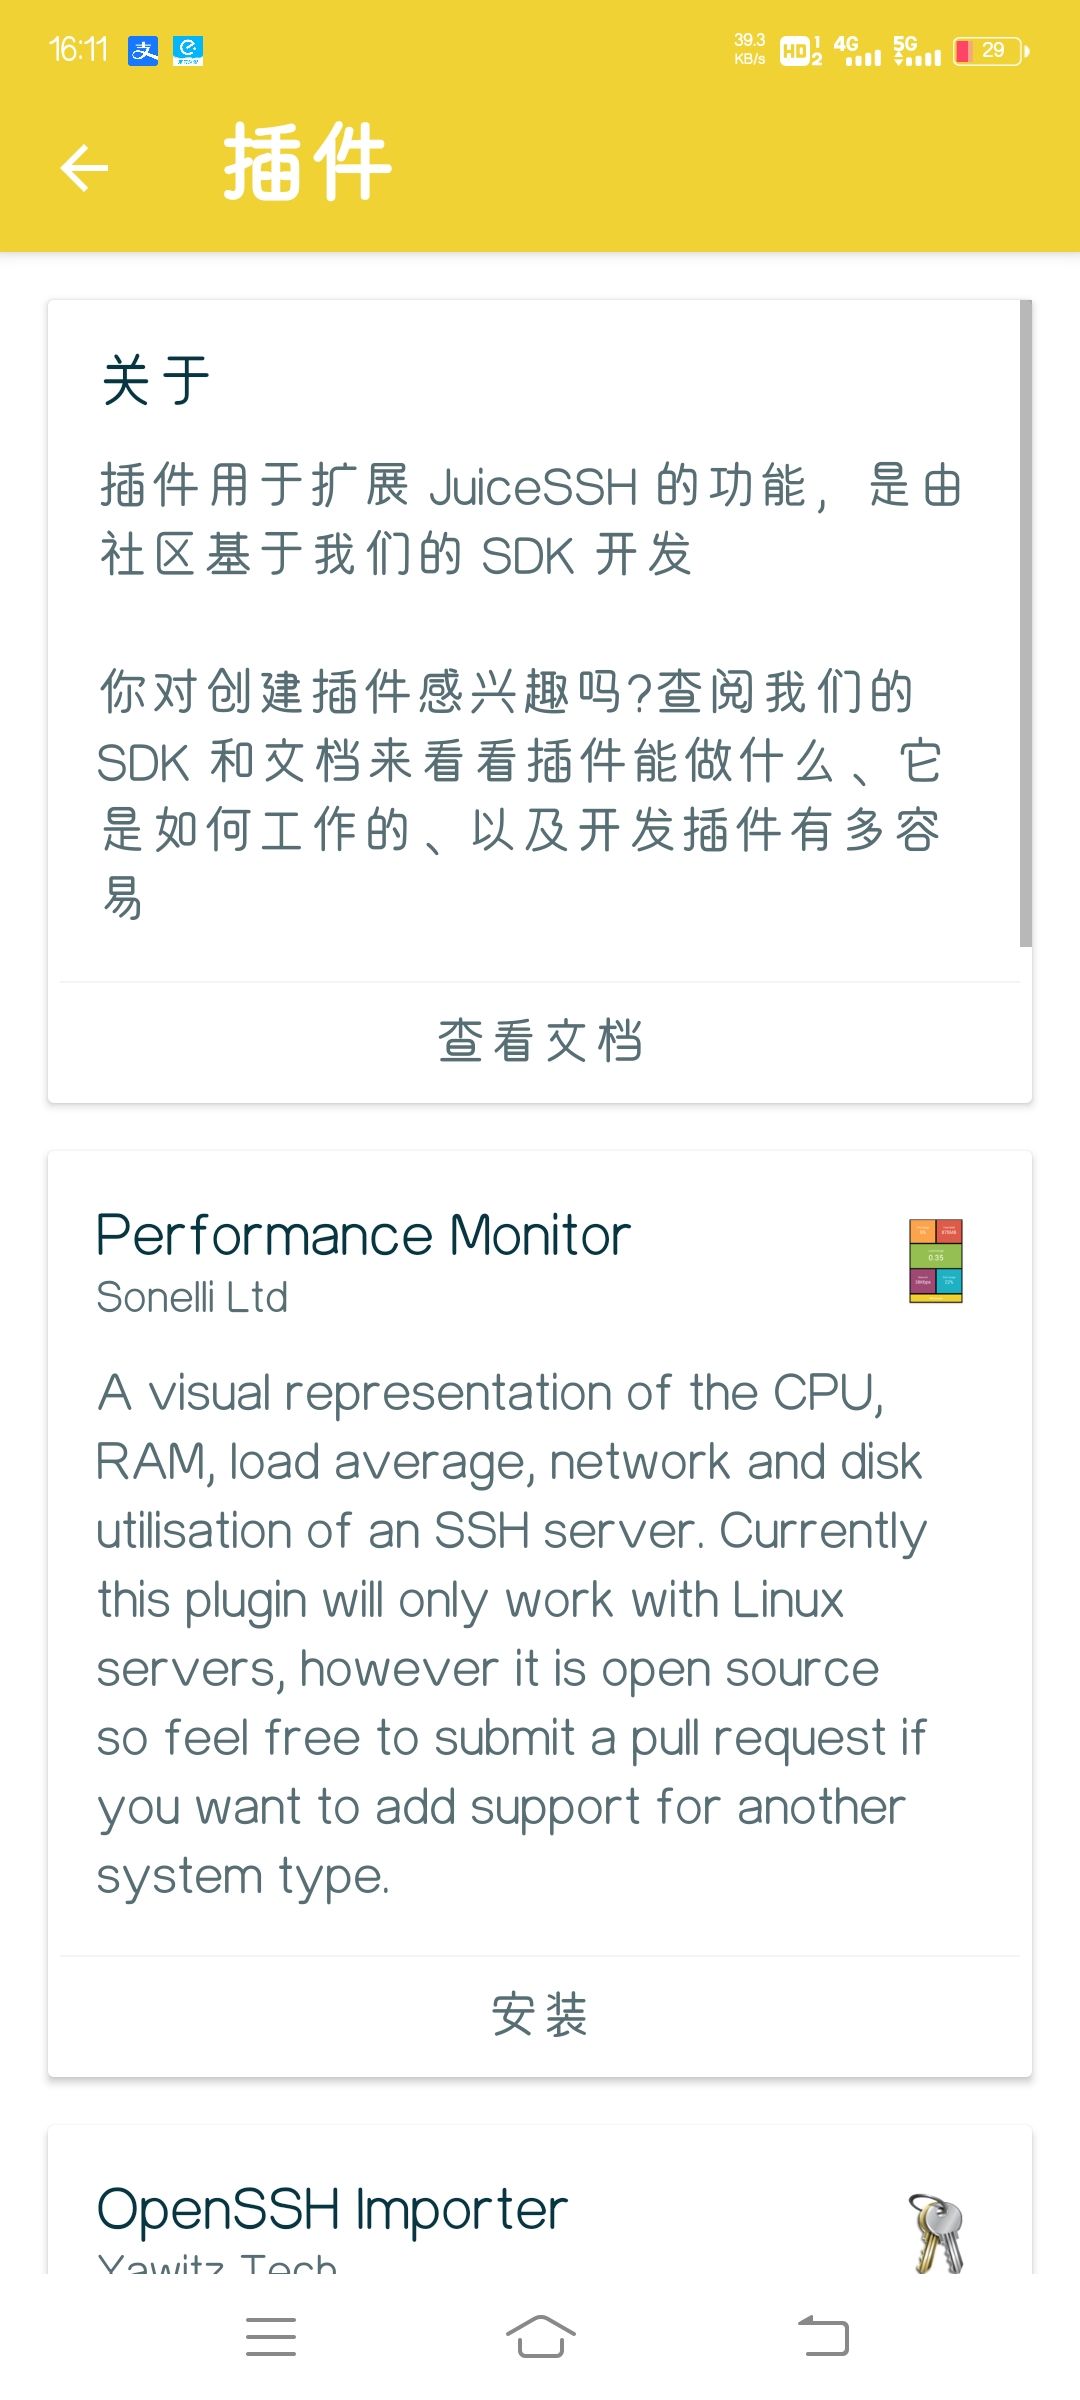1080x2400 pixels.
Task: Tap the OpenSSH Importer keys icon
Action: pos(937,2234)
